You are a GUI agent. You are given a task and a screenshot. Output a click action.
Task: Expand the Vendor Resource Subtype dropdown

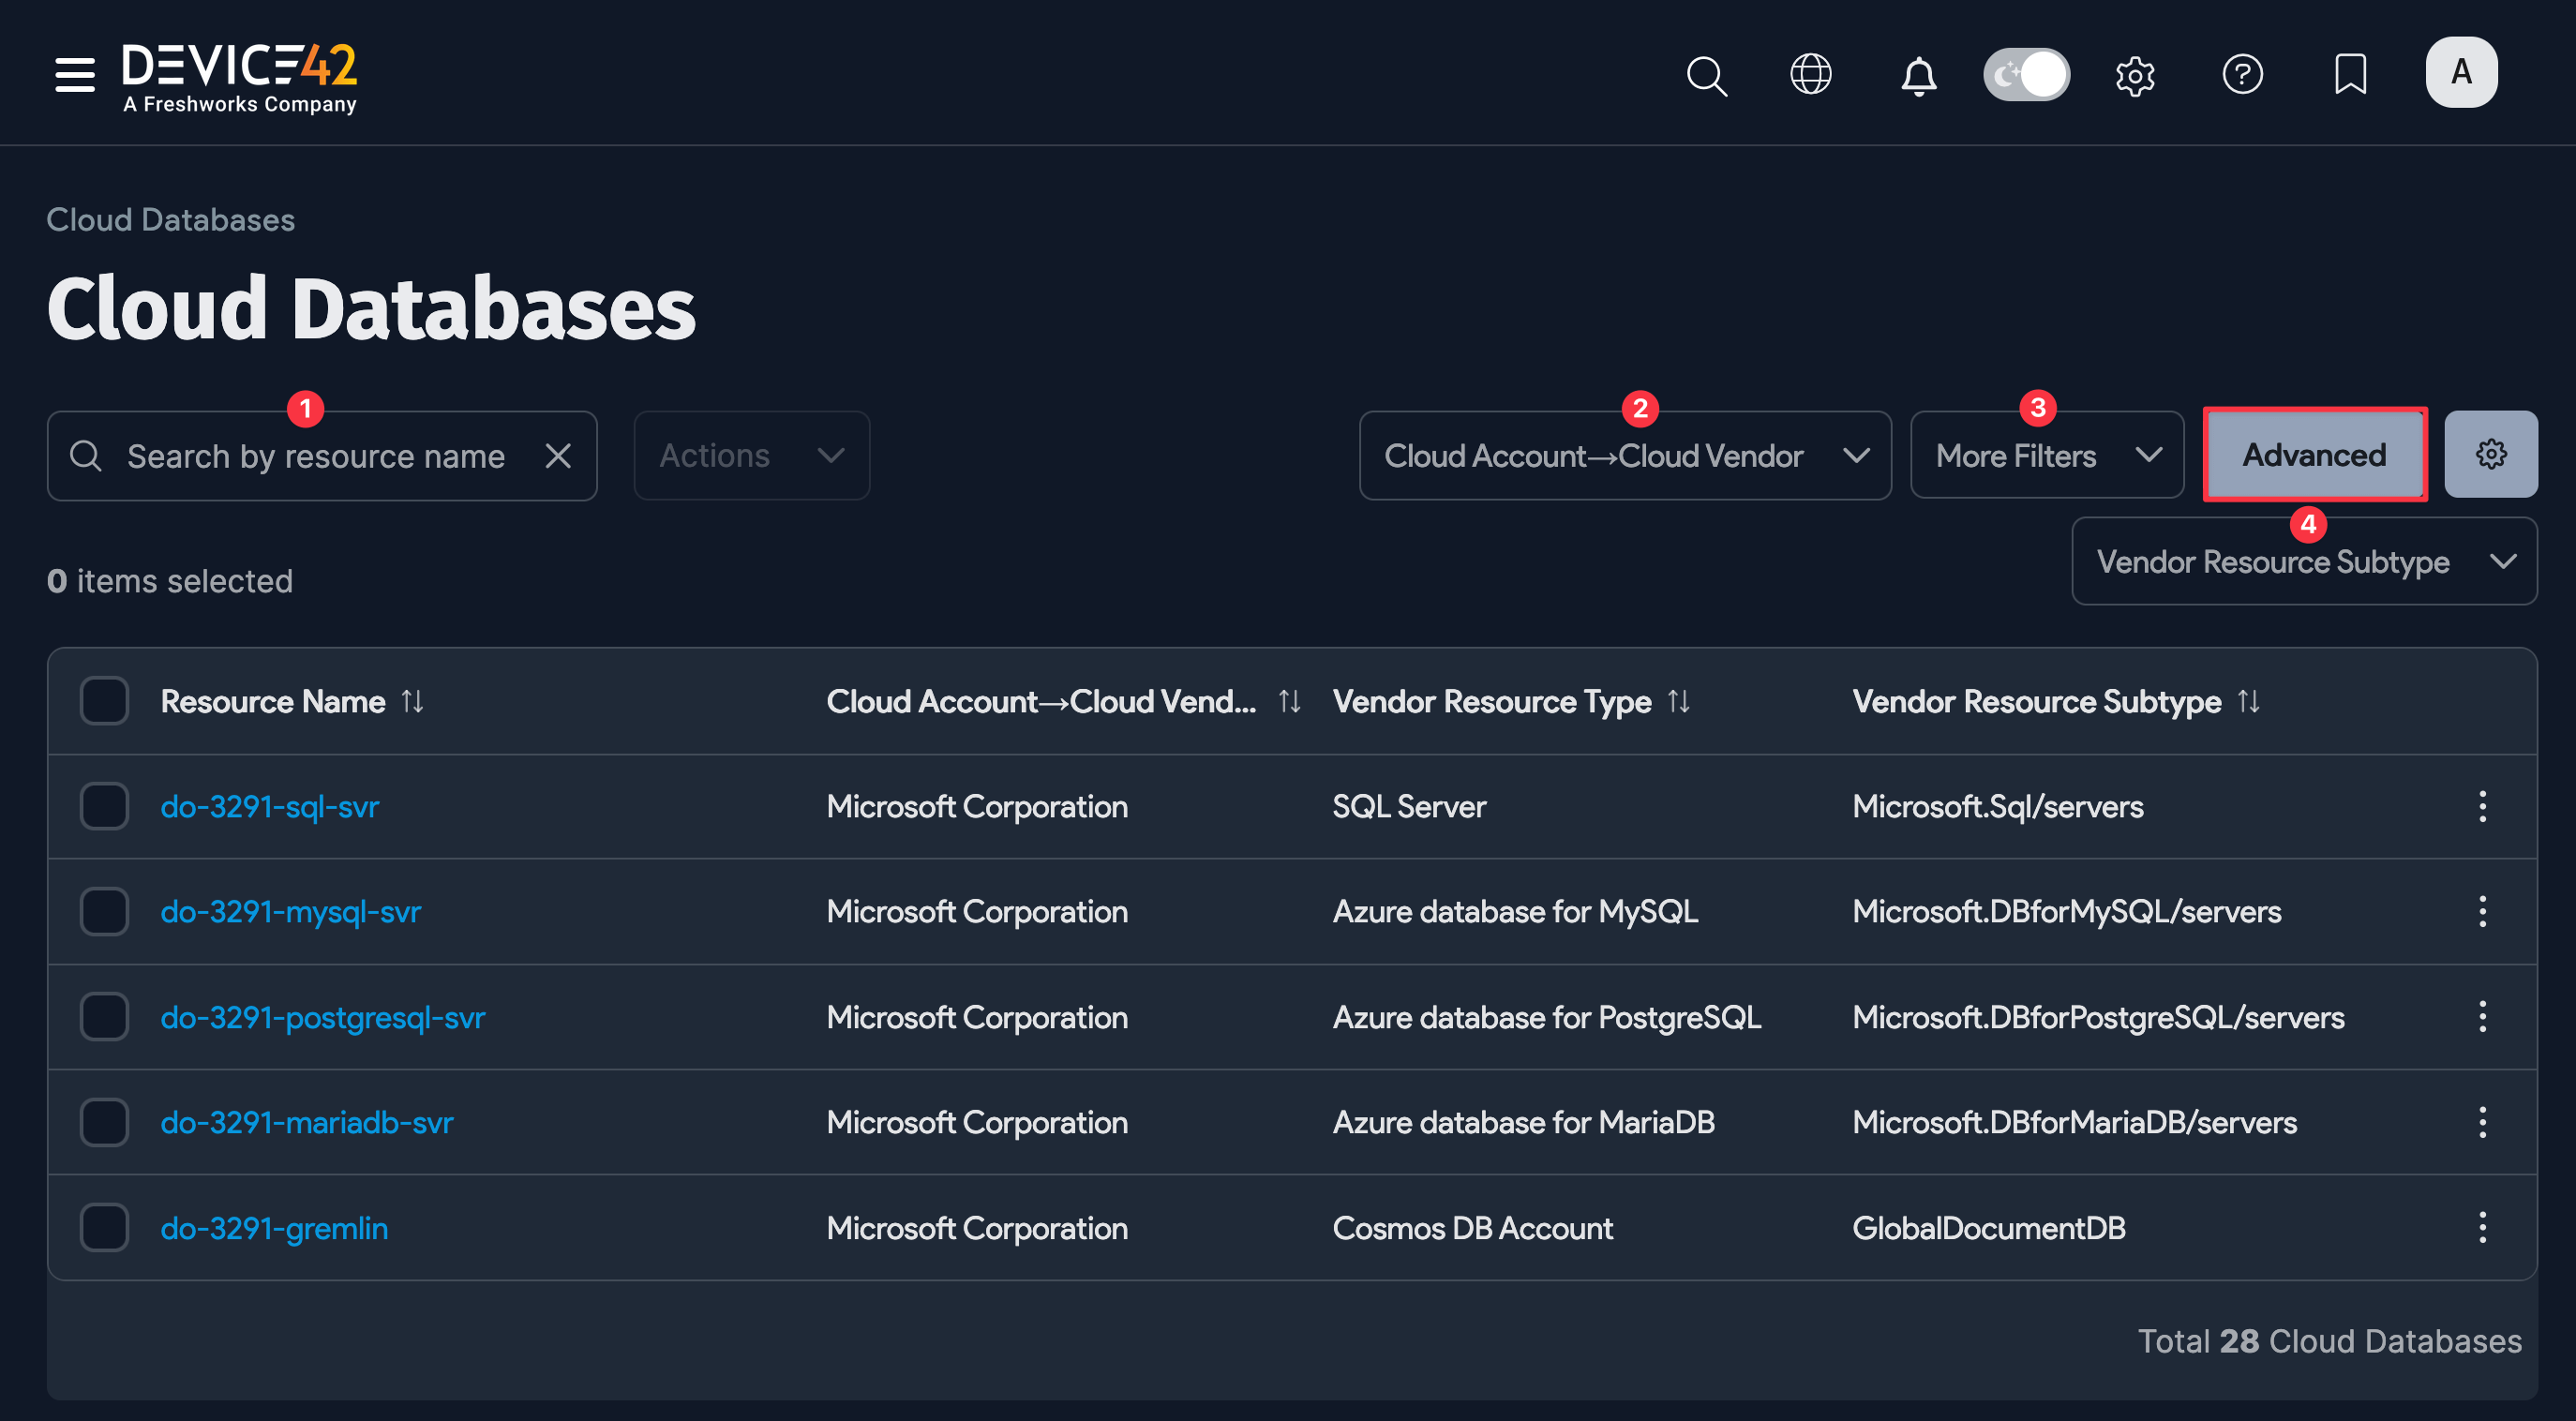(2302, 561)
